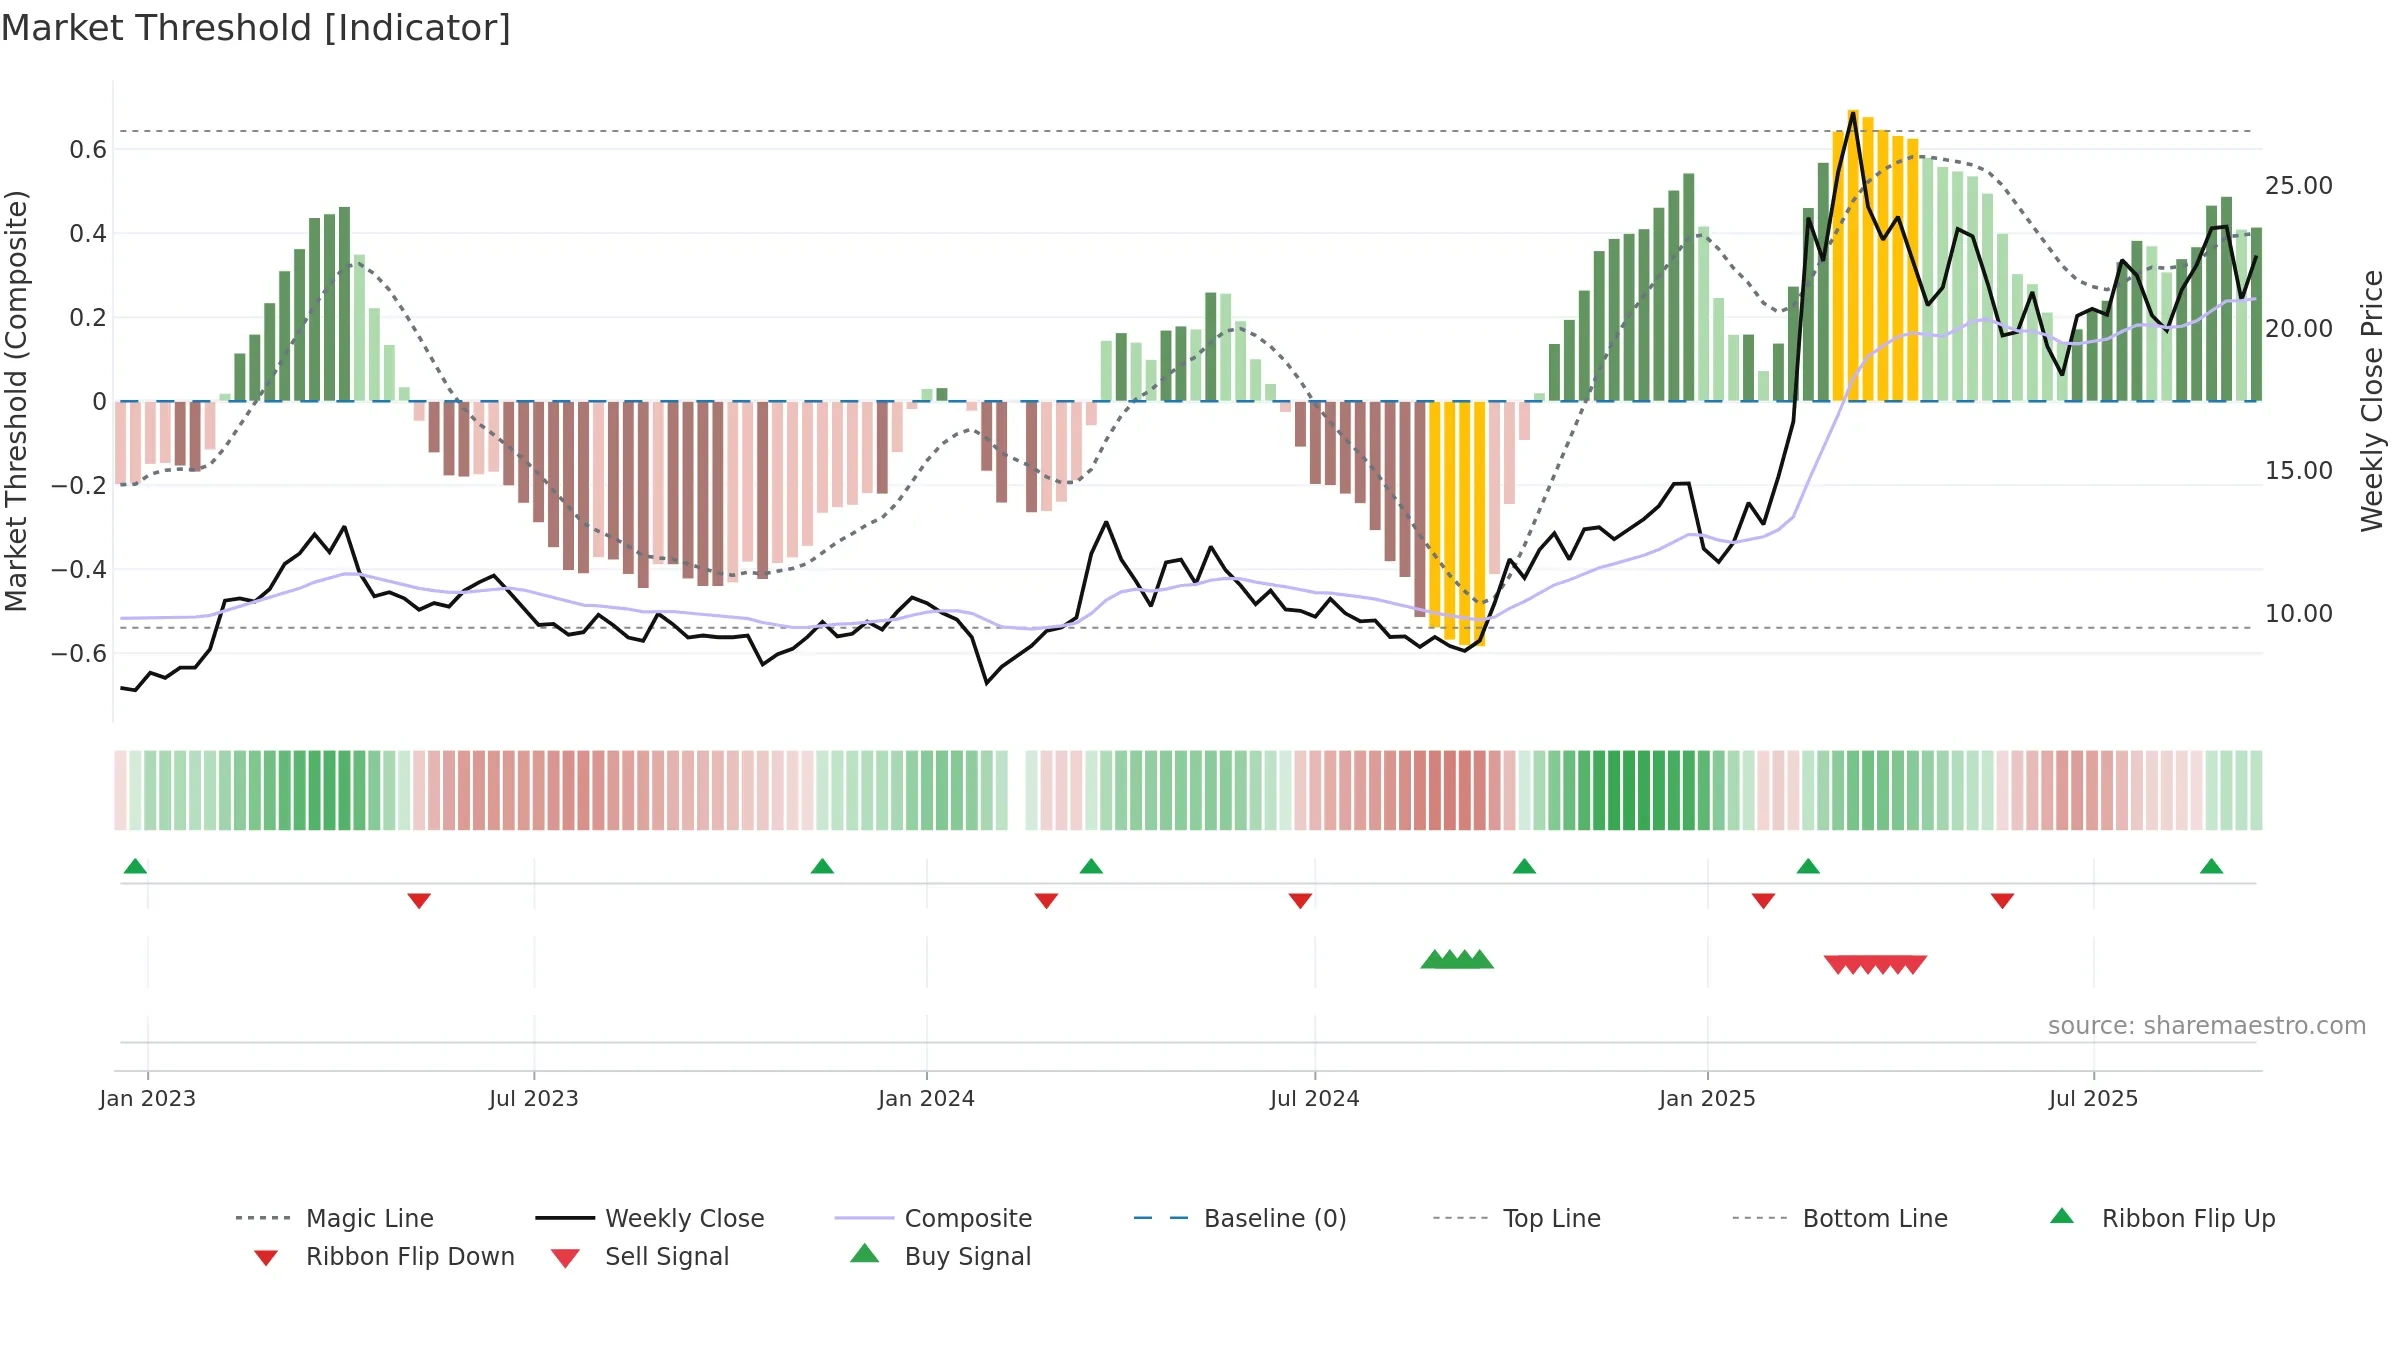The image size is (2400, 1350).
Task: Click the Jan 2025 x-axis label
Action: click(1707, 1098)
